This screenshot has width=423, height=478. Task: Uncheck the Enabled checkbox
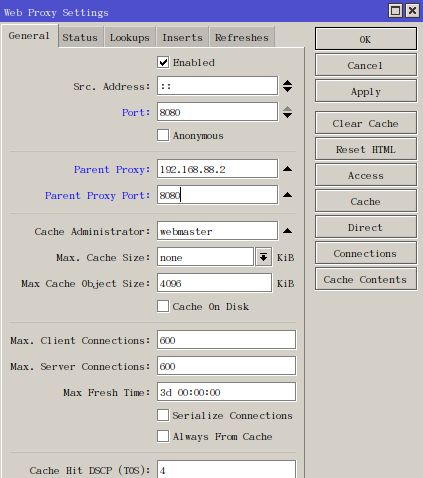coord(163,62)
